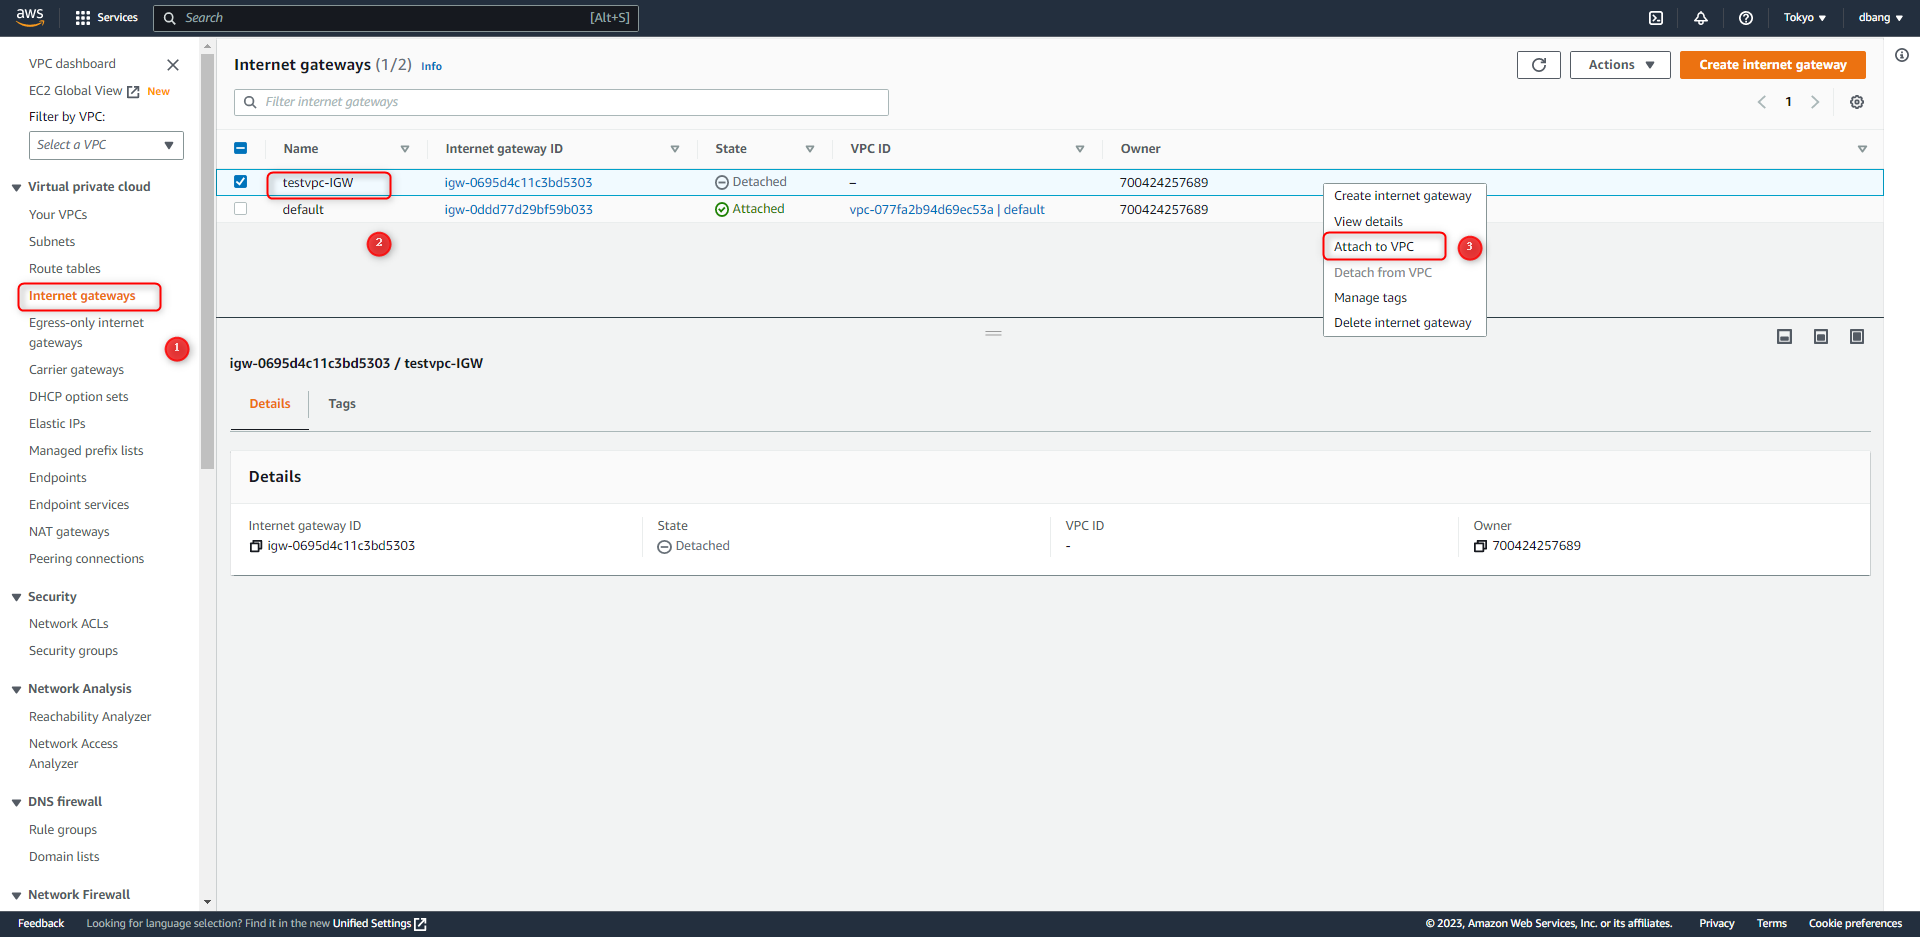Open the dbang account menu
This screenshot has width=1920, height=937.
[x=1880, y=18]
